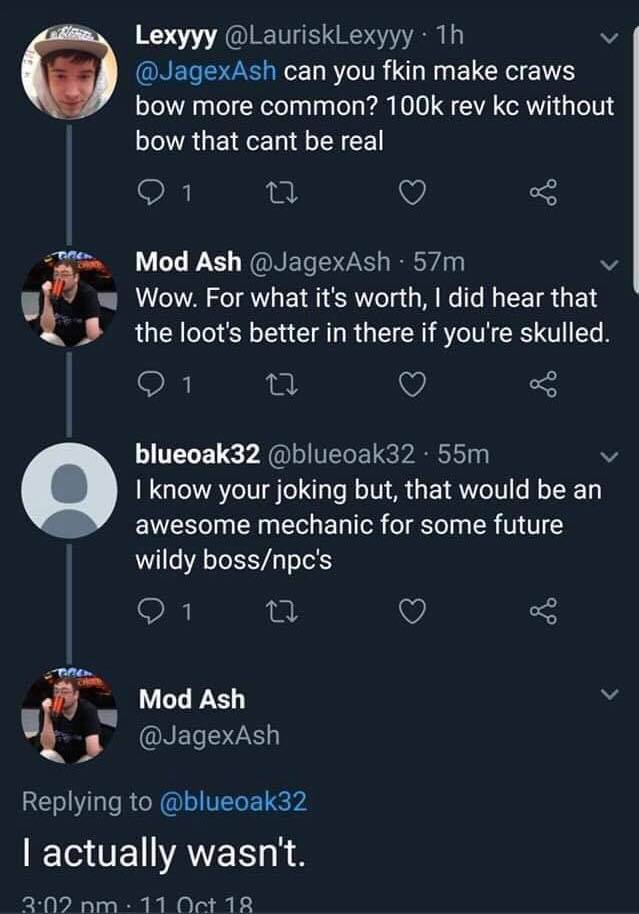Like Lexyyy's tweet with heart icon
The height and width of the screenshot is (914, 639).
[412, 192]
